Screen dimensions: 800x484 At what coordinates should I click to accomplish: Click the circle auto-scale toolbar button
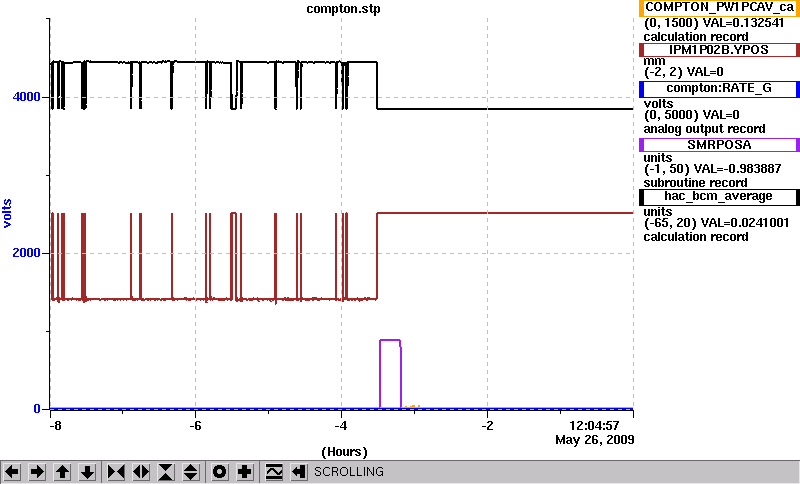220,472
